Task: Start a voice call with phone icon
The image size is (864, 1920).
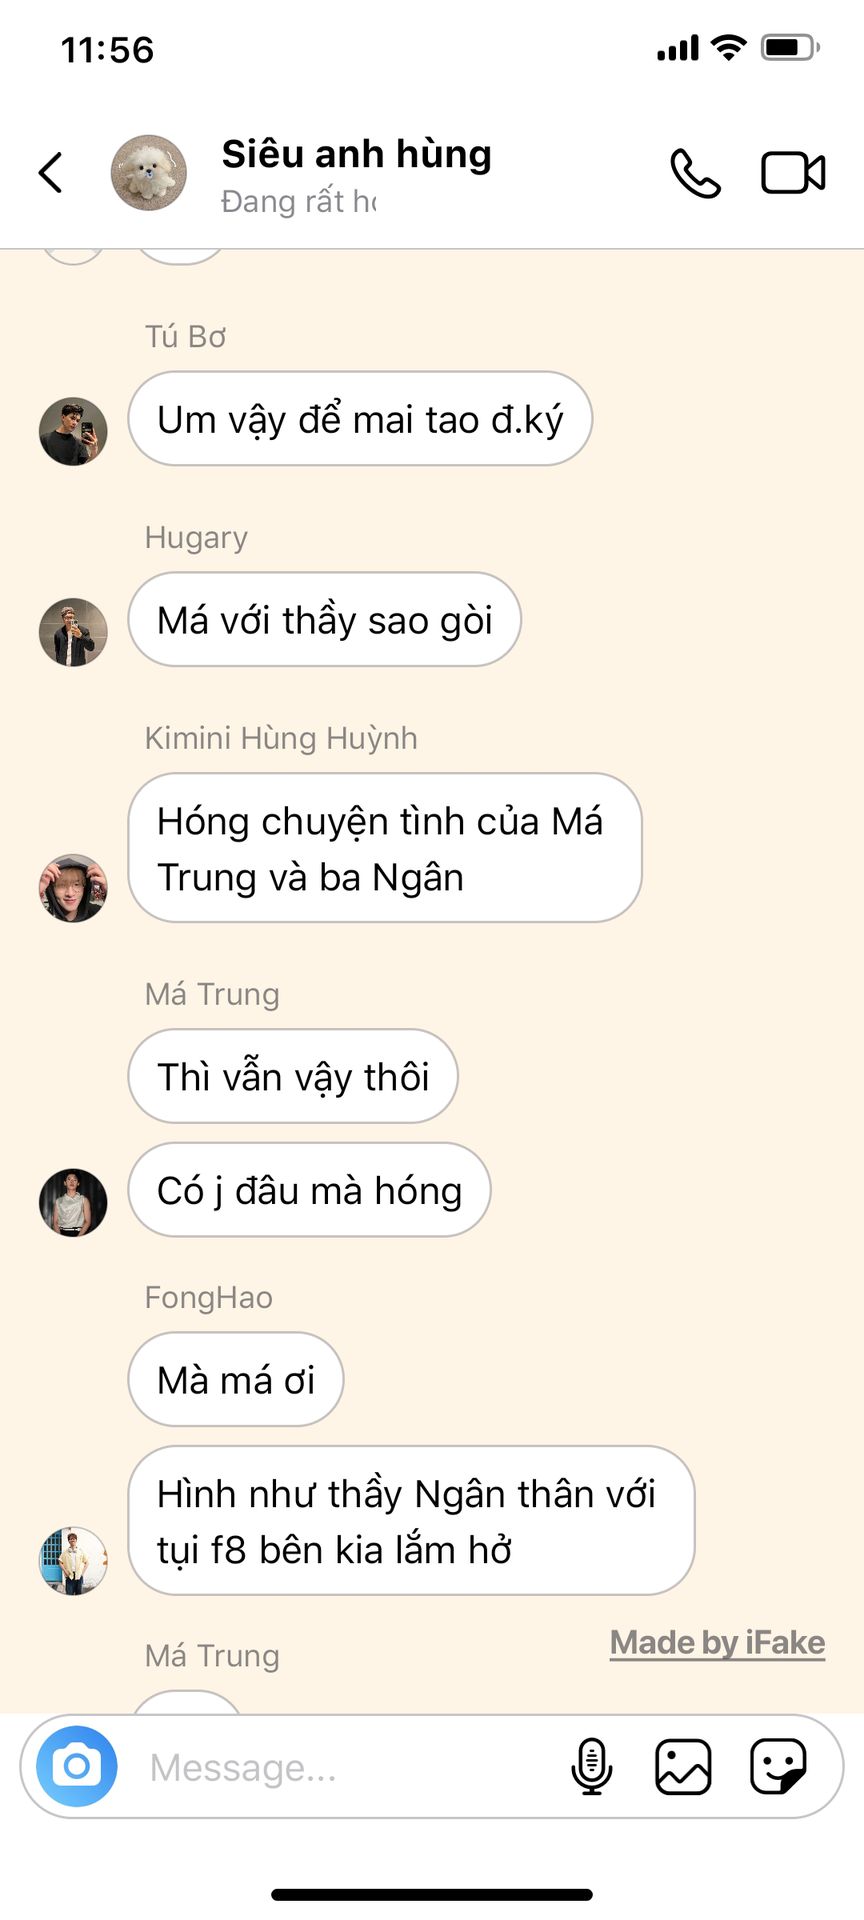Action: pyautogui.click(x=695, y=173)
